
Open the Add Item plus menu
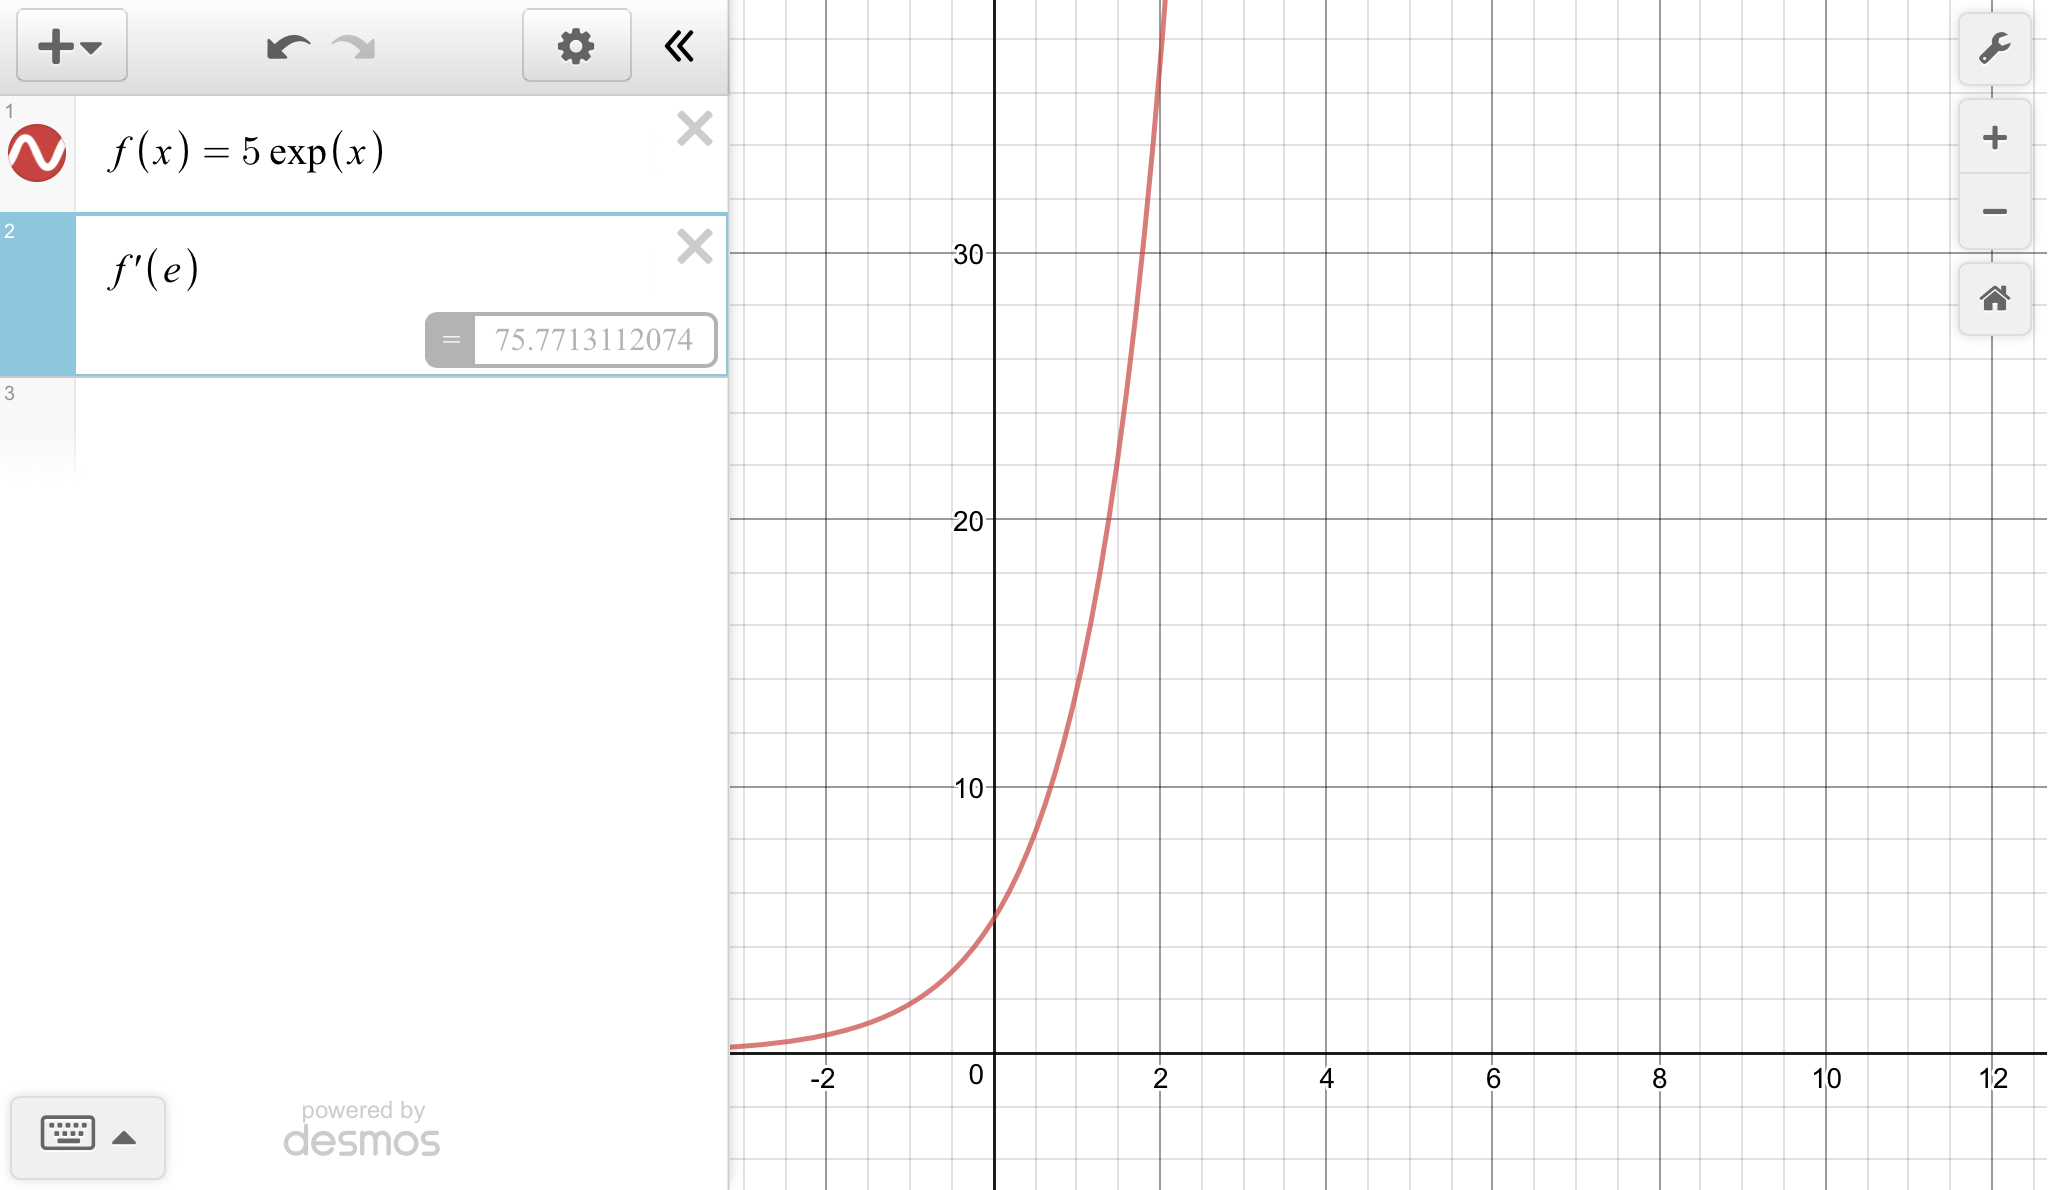[71, 46]
